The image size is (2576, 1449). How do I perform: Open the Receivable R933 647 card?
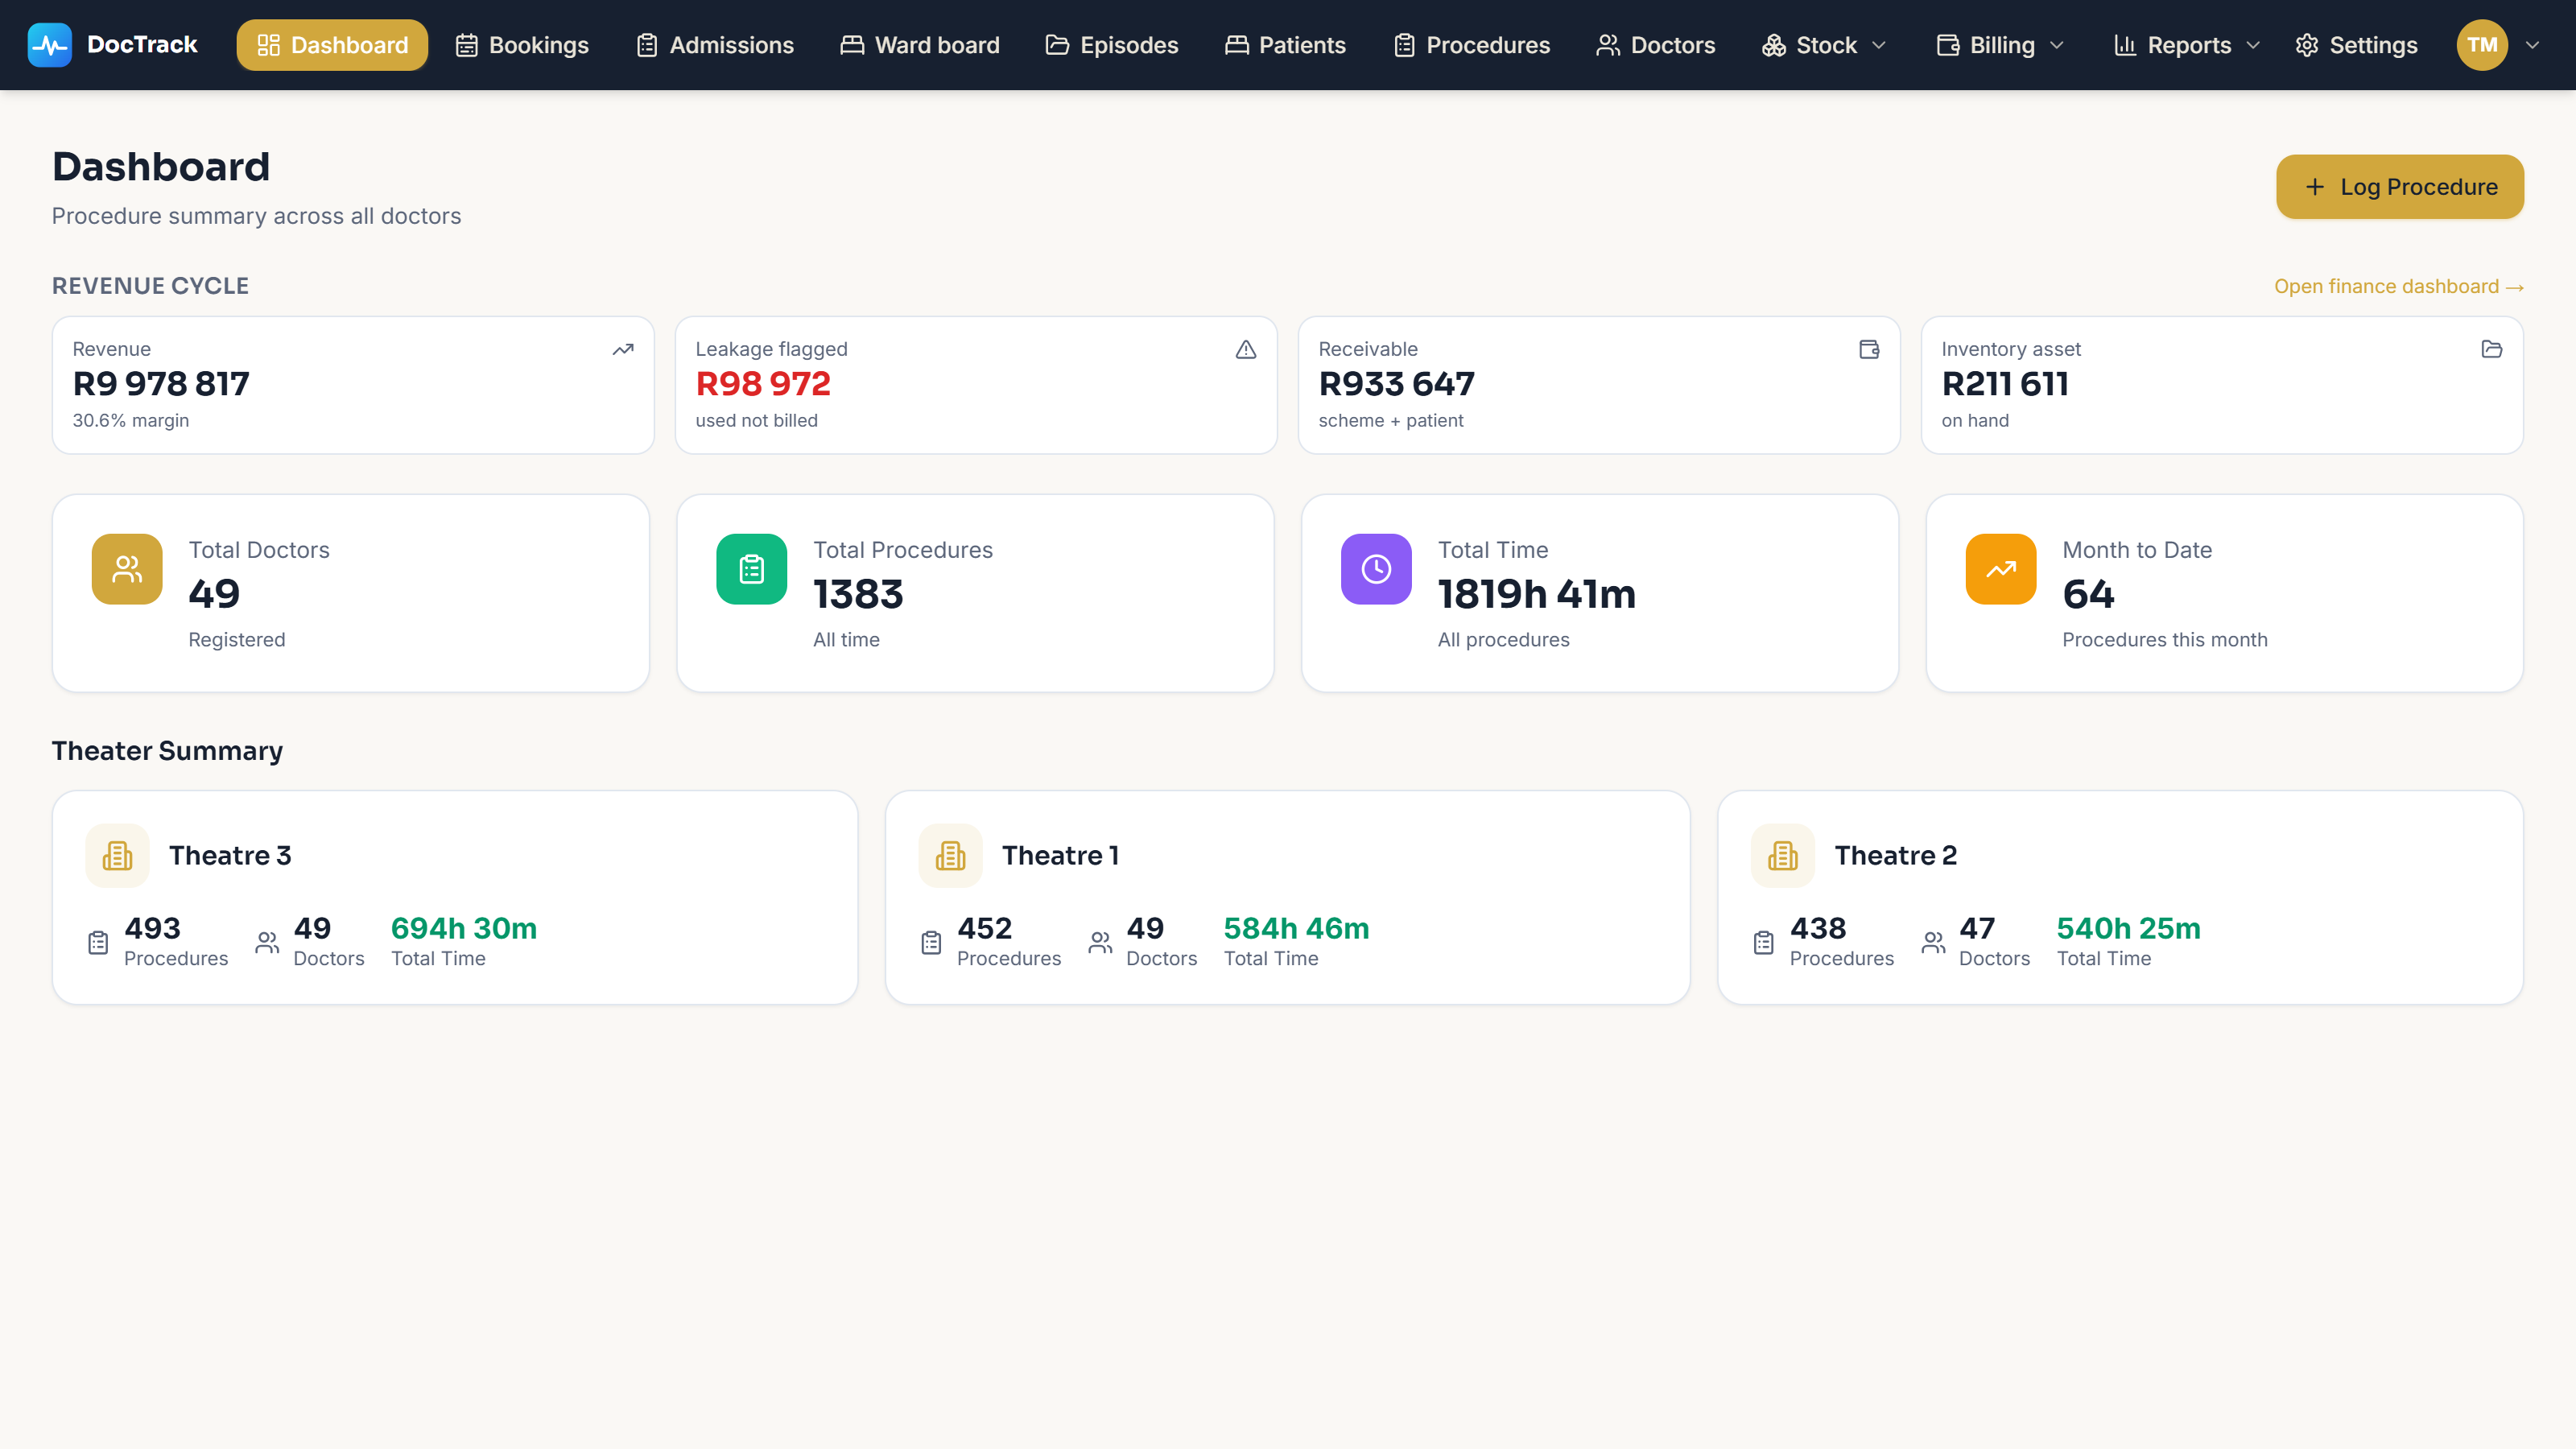[x=1599, y=385]
